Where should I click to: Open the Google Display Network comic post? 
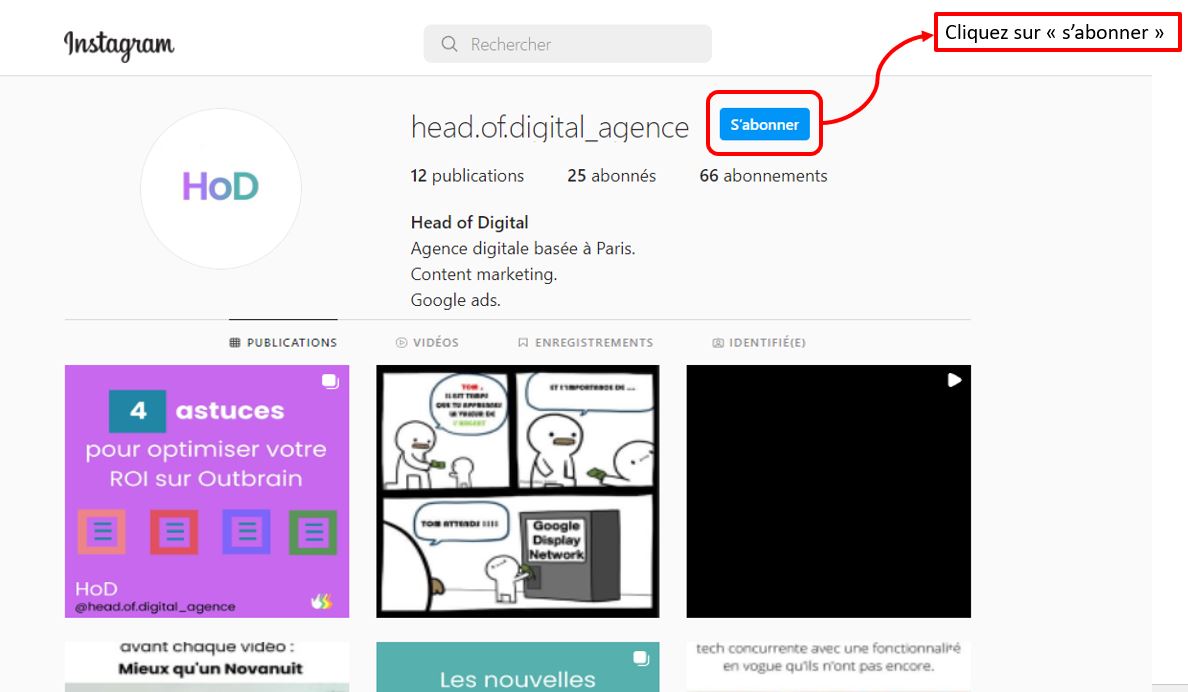point(517,491)
